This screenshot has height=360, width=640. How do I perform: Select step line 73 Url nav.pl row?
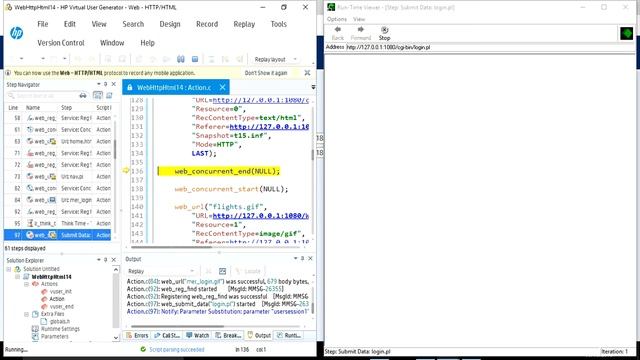point(58,177)
